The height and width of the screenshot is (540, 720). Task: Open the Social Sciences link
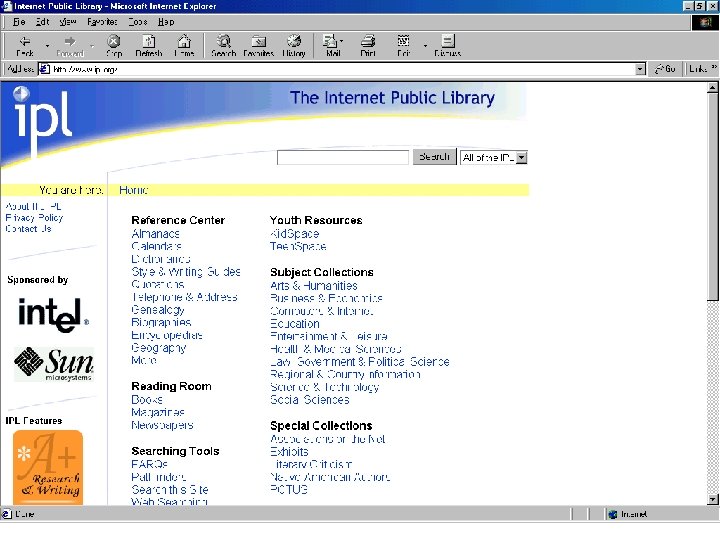309,400
